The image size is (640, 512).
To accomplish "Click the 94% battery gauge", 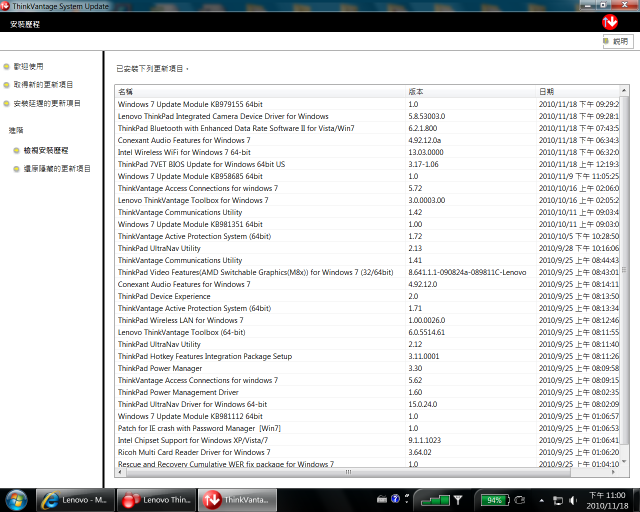I will [495, 500].
